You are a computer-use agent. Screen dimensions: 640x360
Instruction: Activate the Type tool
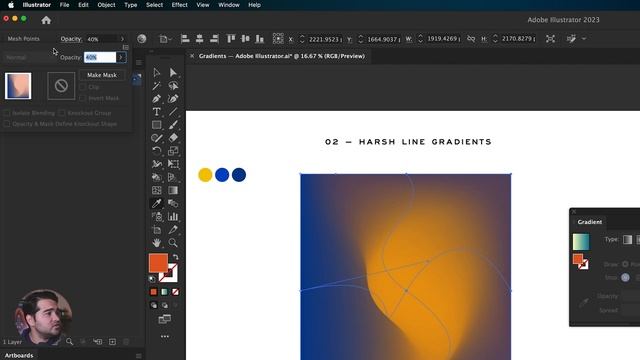(157, 111)
